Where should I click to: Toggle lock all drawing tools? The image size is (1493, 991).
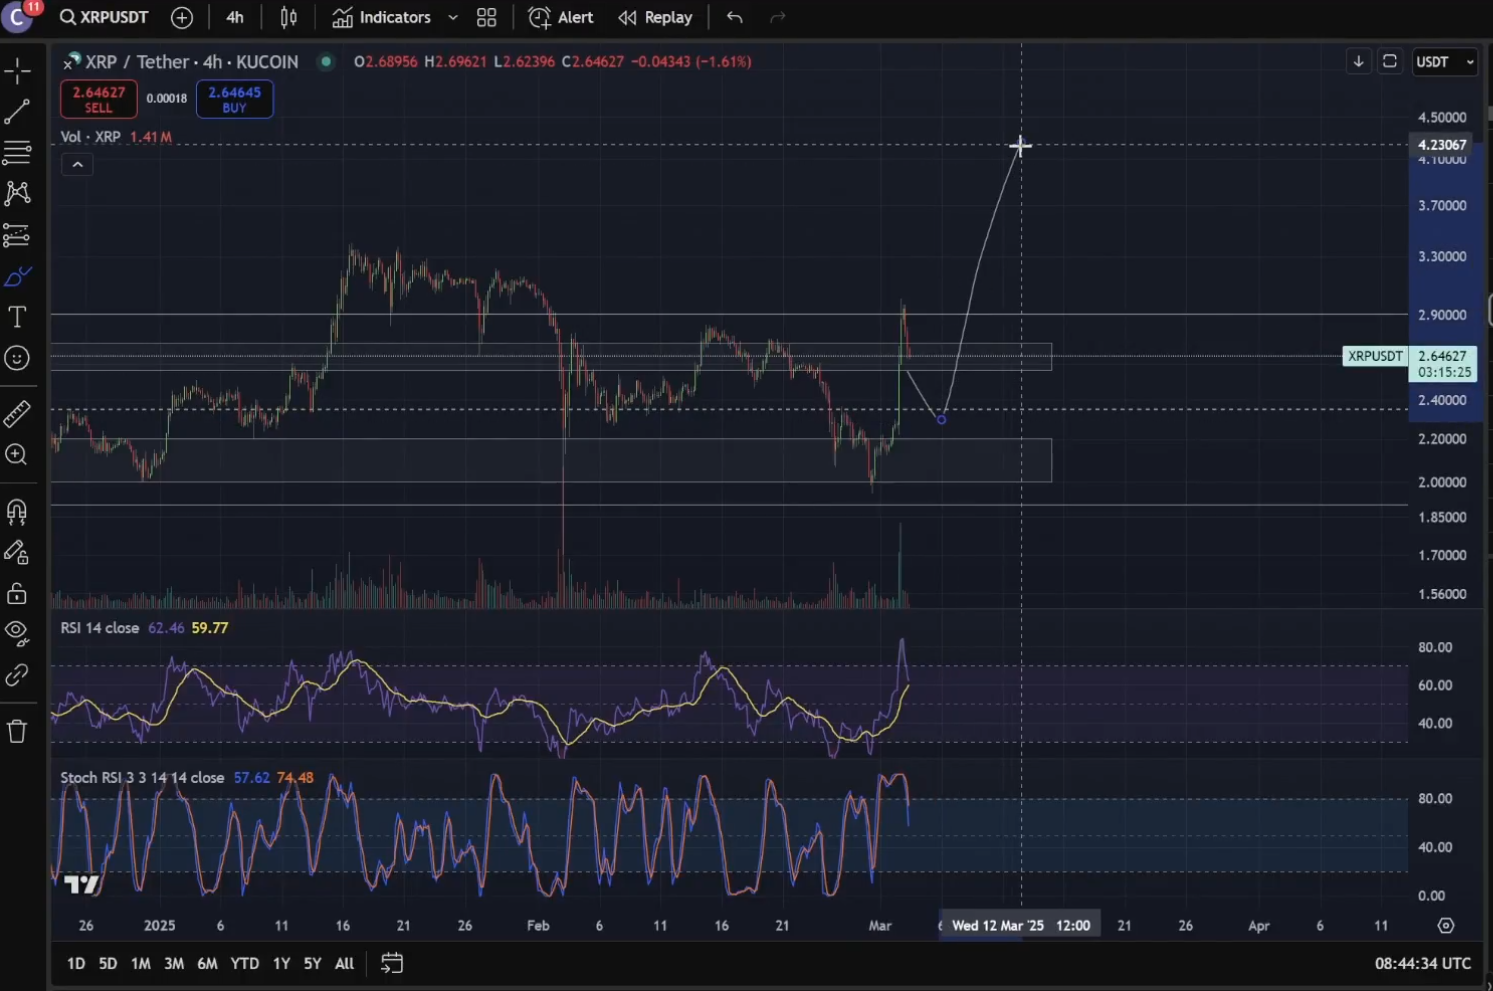[x=17, y=594]
